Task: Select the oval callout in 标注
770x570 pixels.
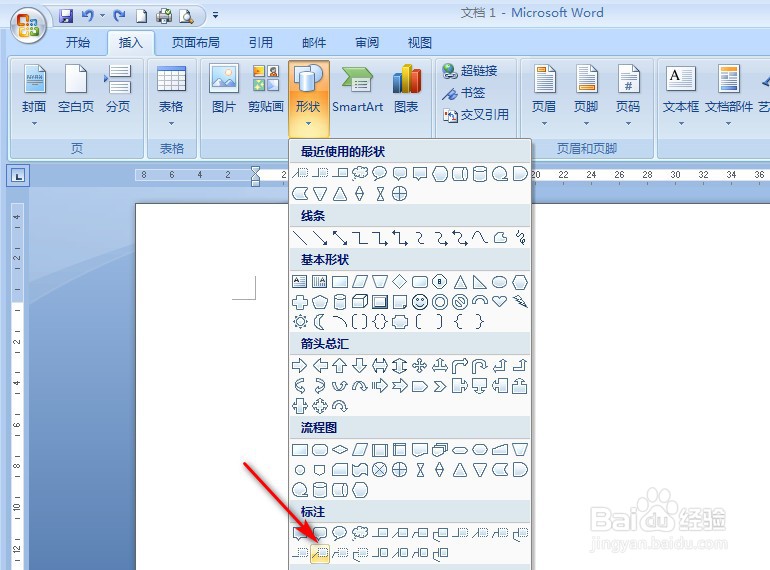Action: pyautogui.click(x=340, y=533)
